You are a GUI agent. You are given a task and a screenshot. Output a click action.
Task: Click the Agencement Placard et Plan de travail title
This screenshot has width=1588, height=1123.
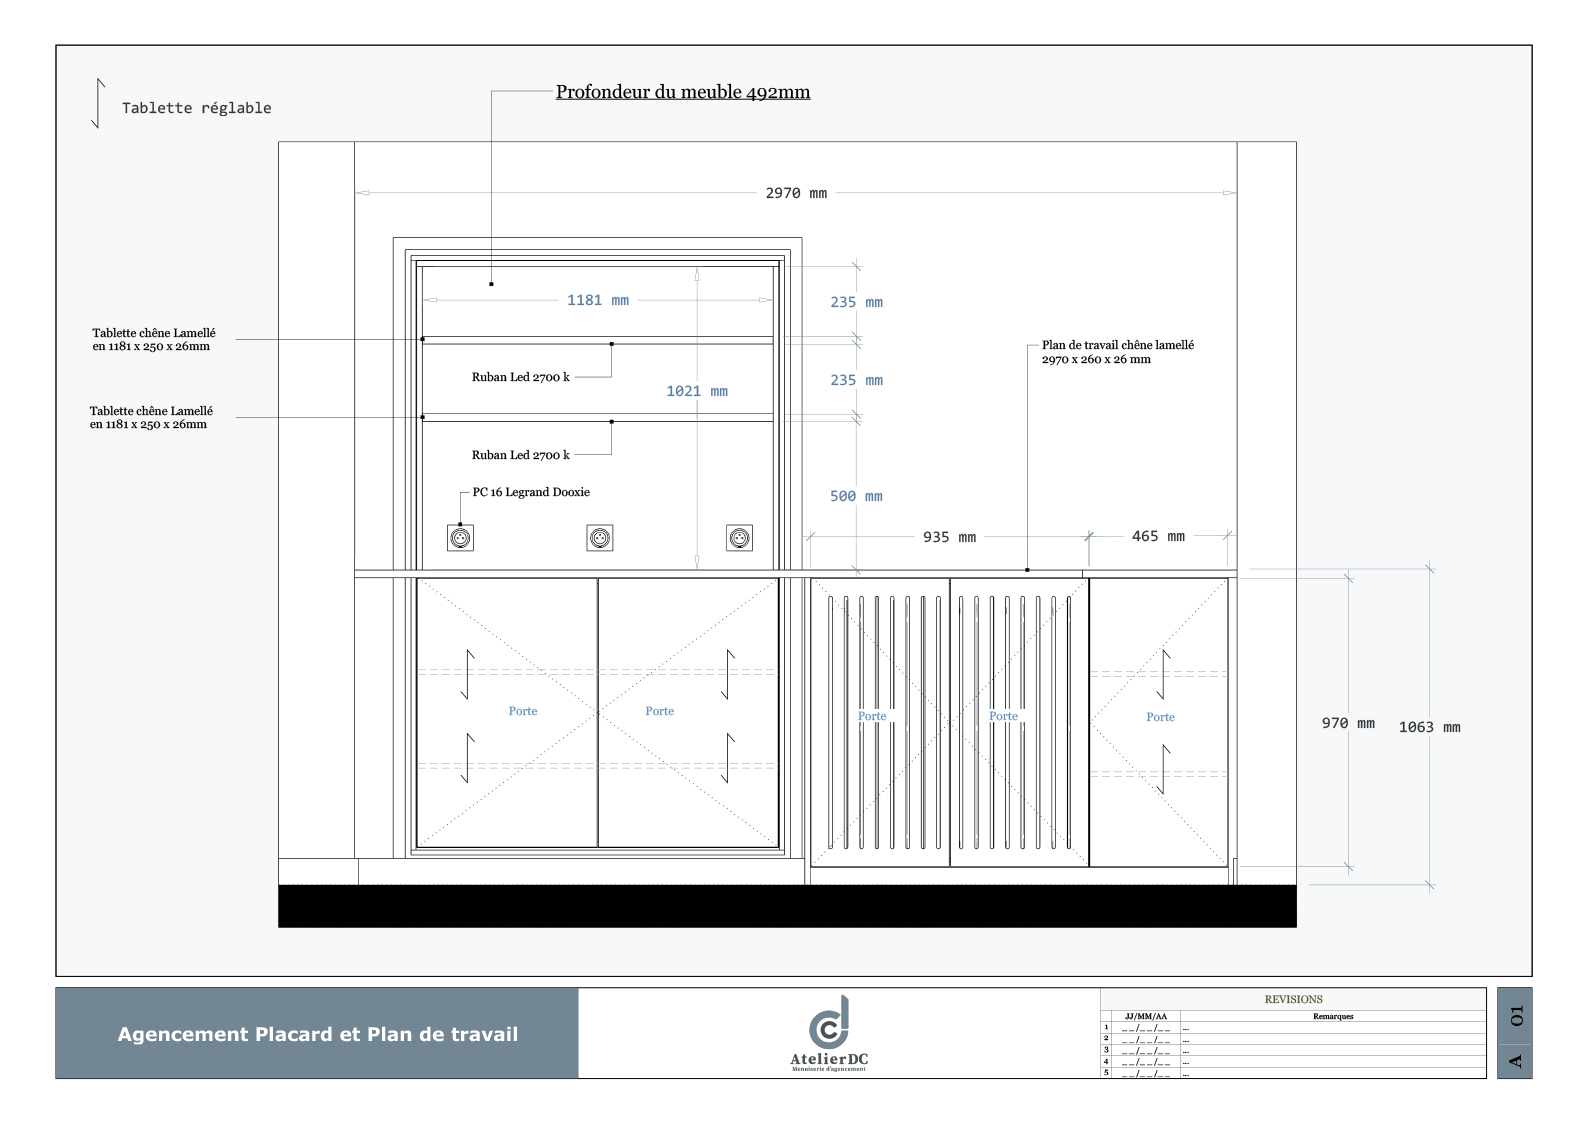click(x=318, y=1034)
